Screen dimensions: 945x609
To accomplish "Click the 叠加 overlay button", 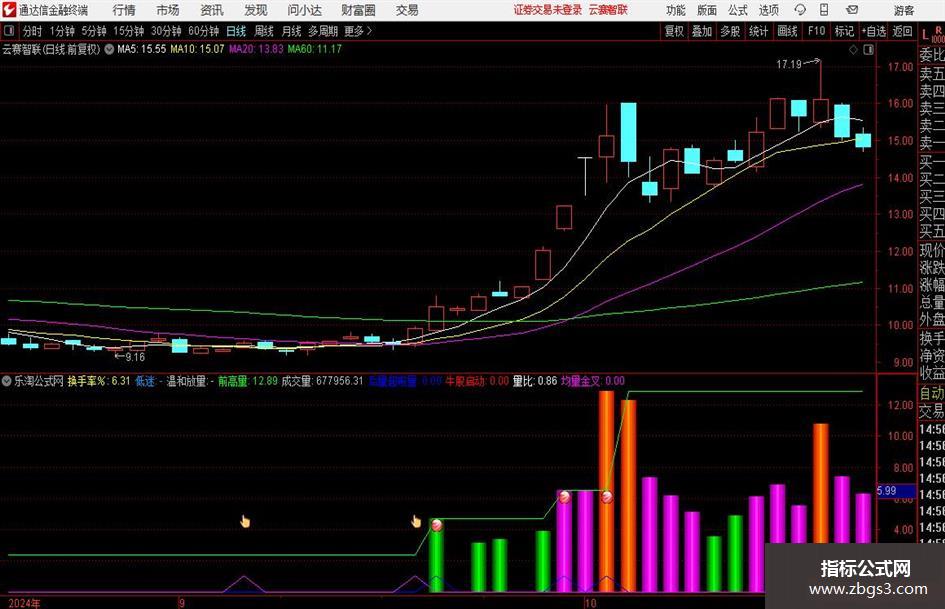I will click(x=702, y=31).
